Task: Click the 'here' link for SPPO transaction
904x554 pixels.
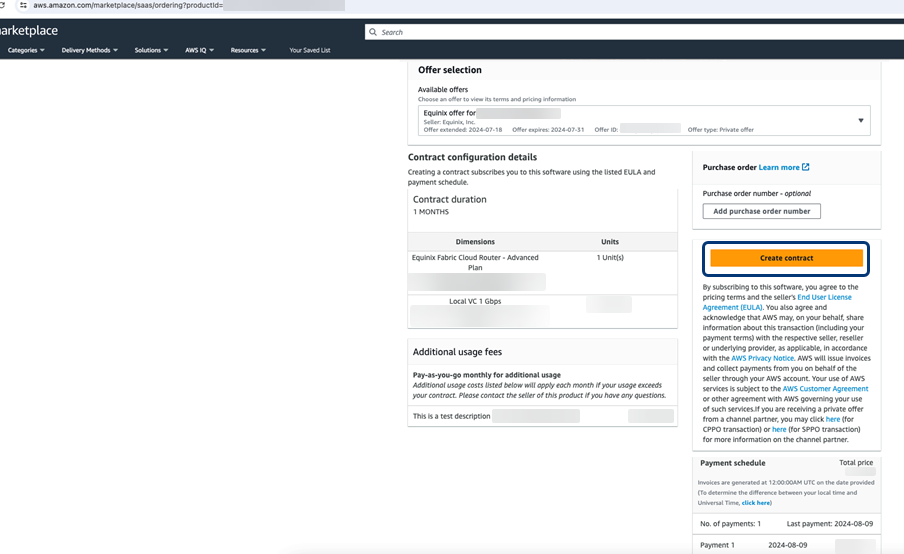Action: 779,429
